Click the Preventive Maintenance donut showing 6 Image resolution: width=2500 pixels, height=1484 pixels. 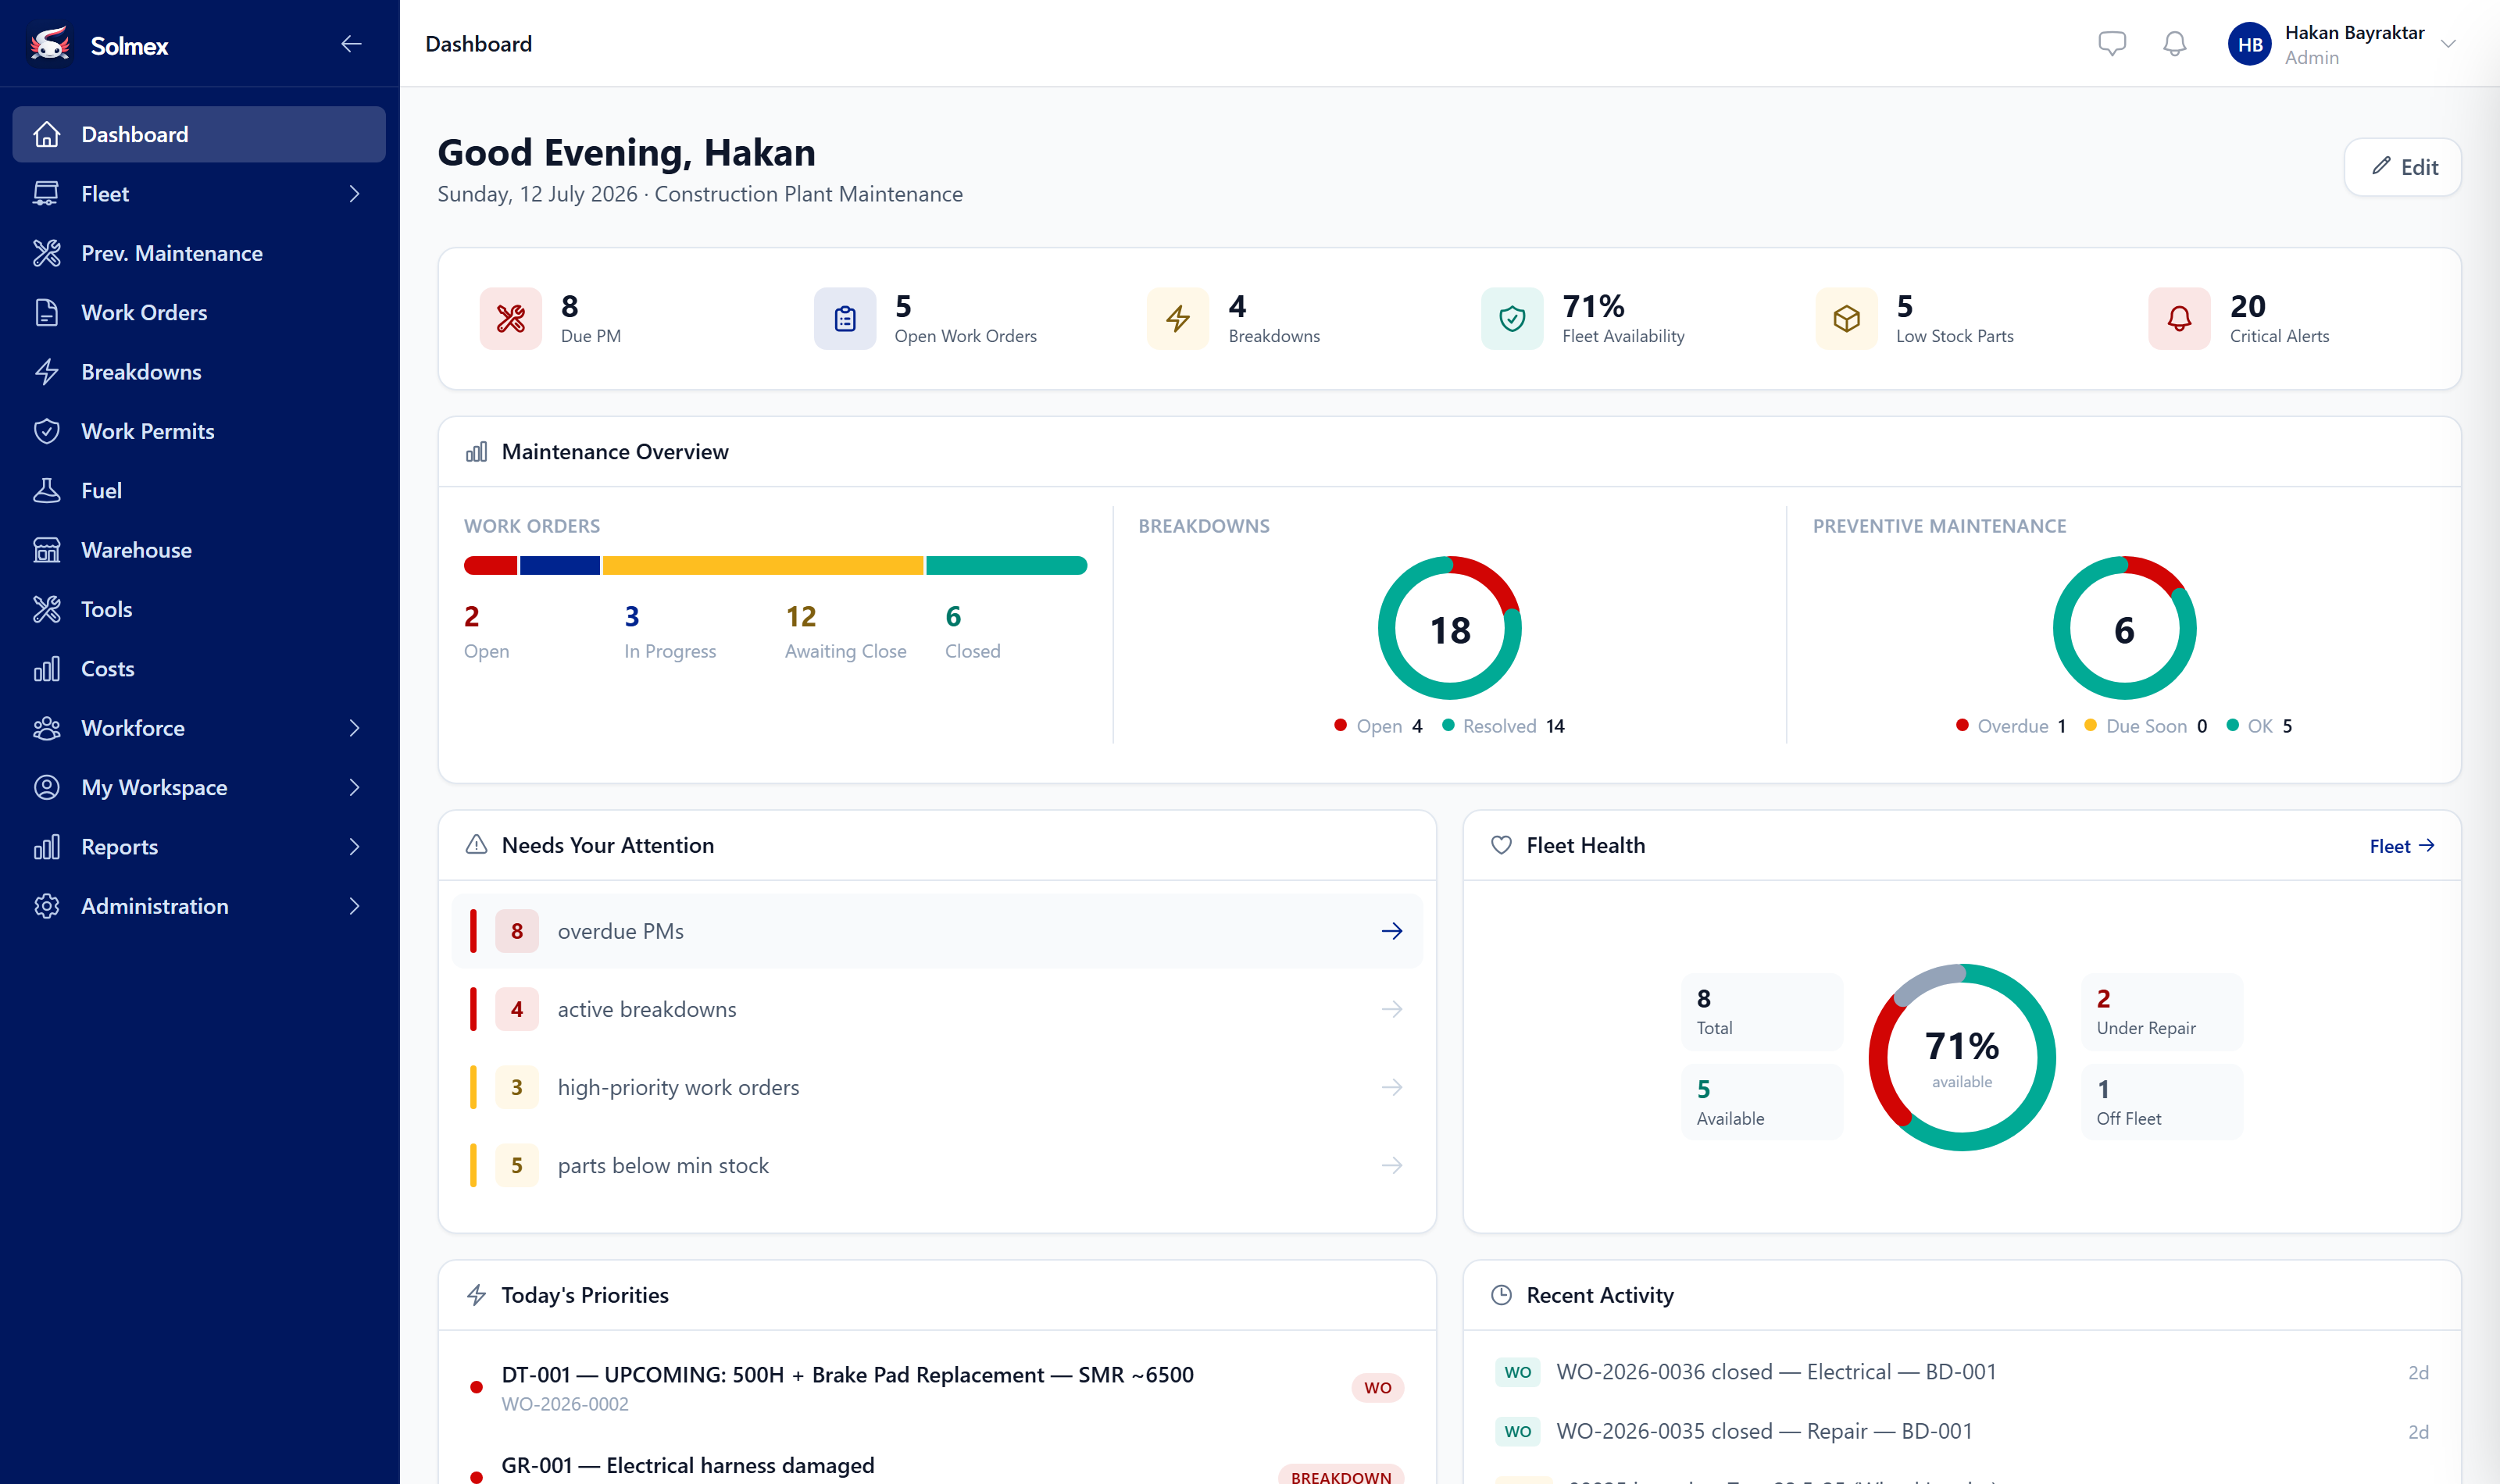2124,628
